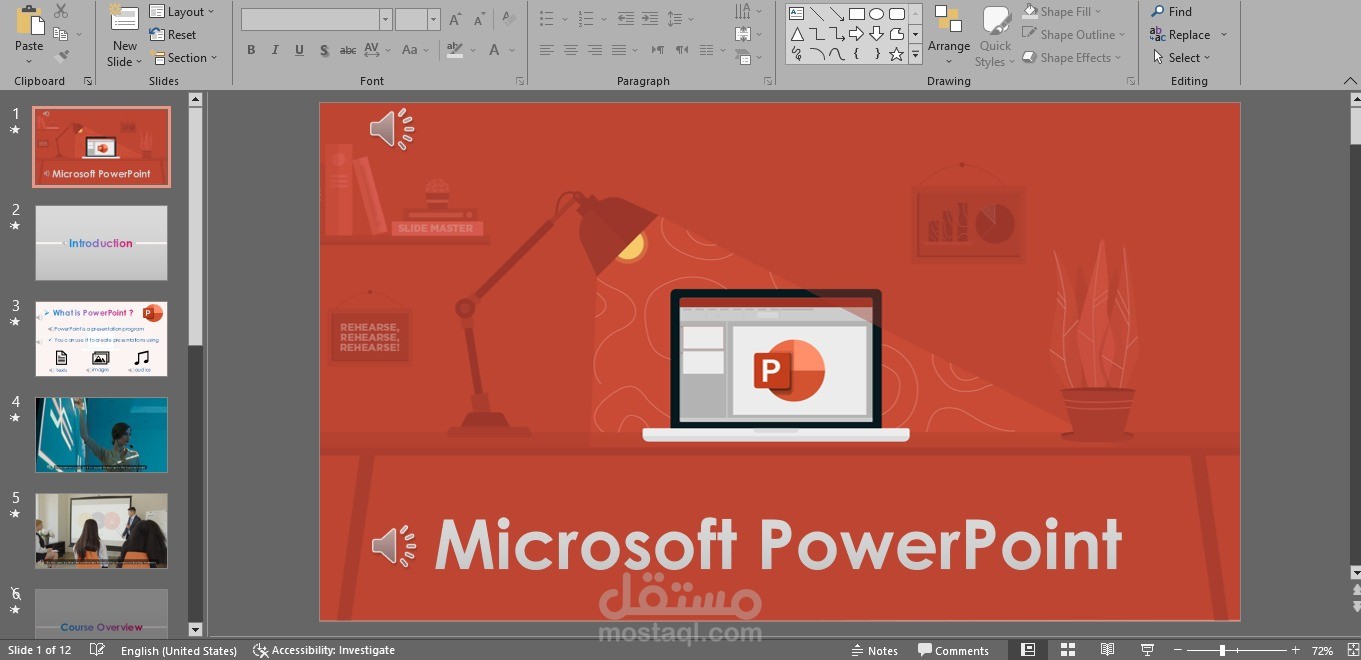The height and width of the screenshot is (660, 1361).
Task: Click the audio speaker icon beside title
Action: tap(393, 546)
